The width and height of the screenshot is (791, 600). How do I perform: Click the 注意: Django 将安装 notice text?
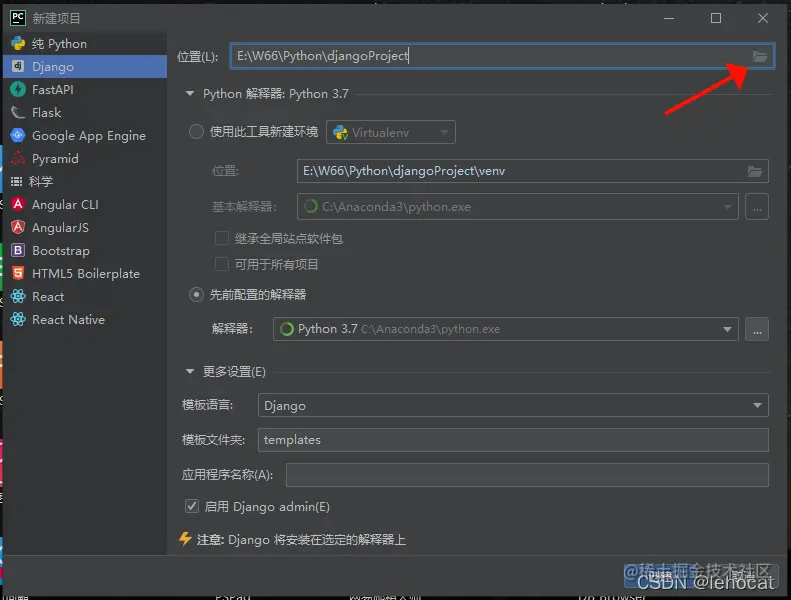tap(301, 540)
